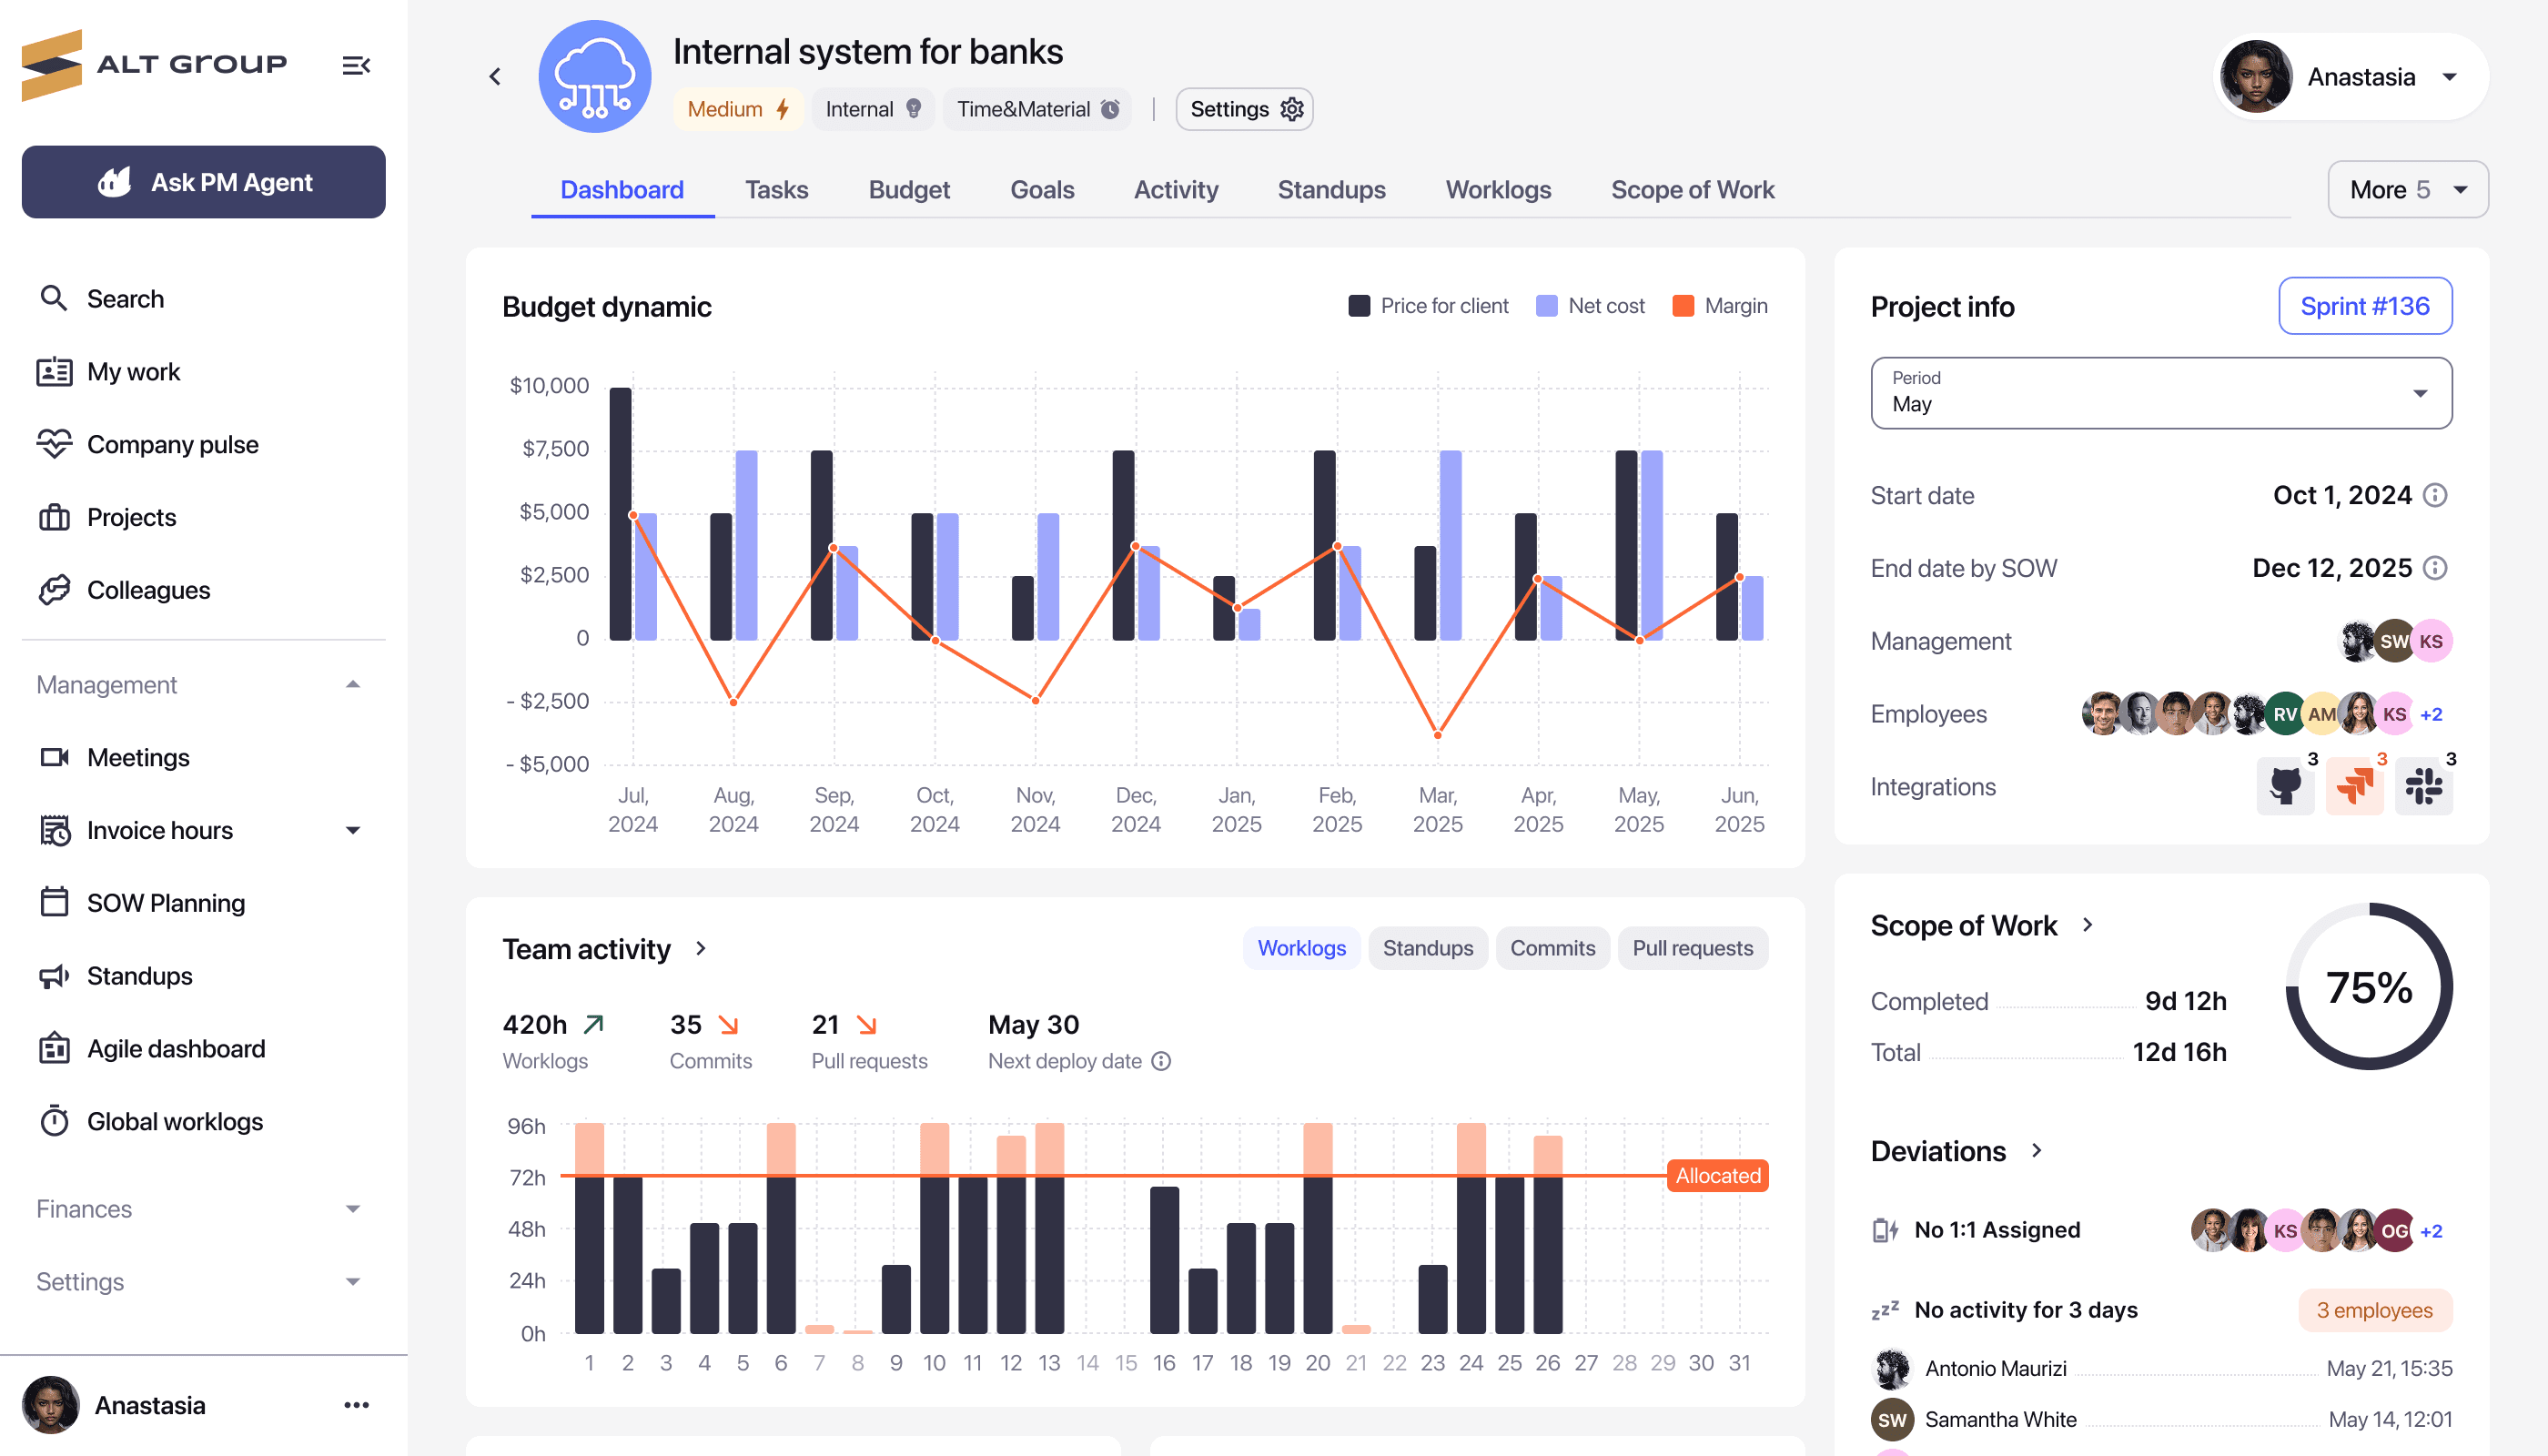
Task: Click the back arrow beside the project logo
Action: (x=495, y=76)
